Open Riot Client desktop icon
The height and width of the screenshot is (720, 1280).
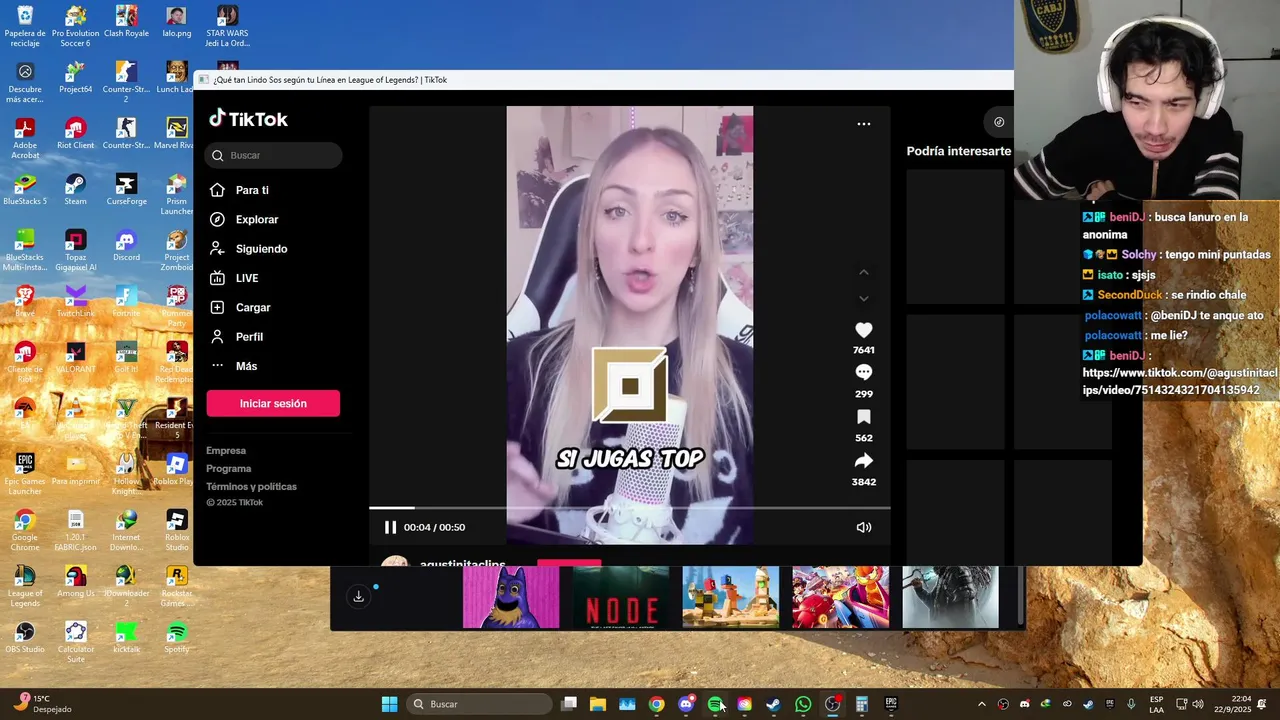[x=75, y=133]
